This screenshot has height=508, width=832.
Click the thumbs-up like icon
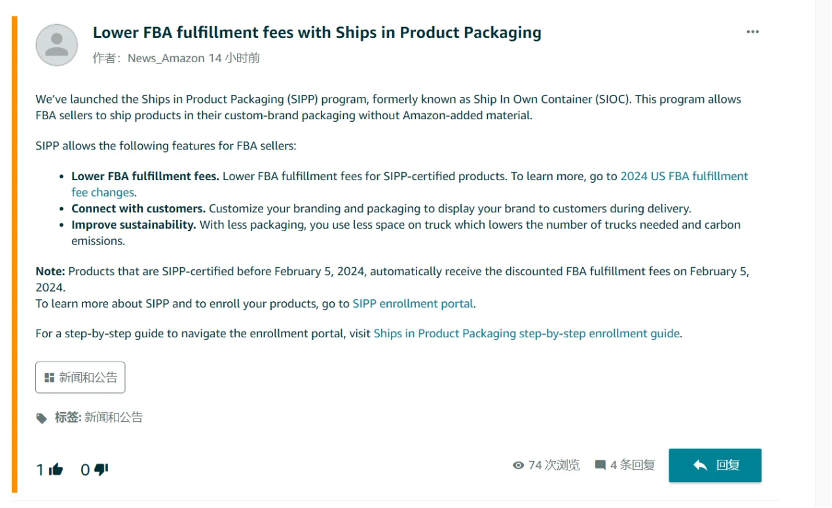56,469
